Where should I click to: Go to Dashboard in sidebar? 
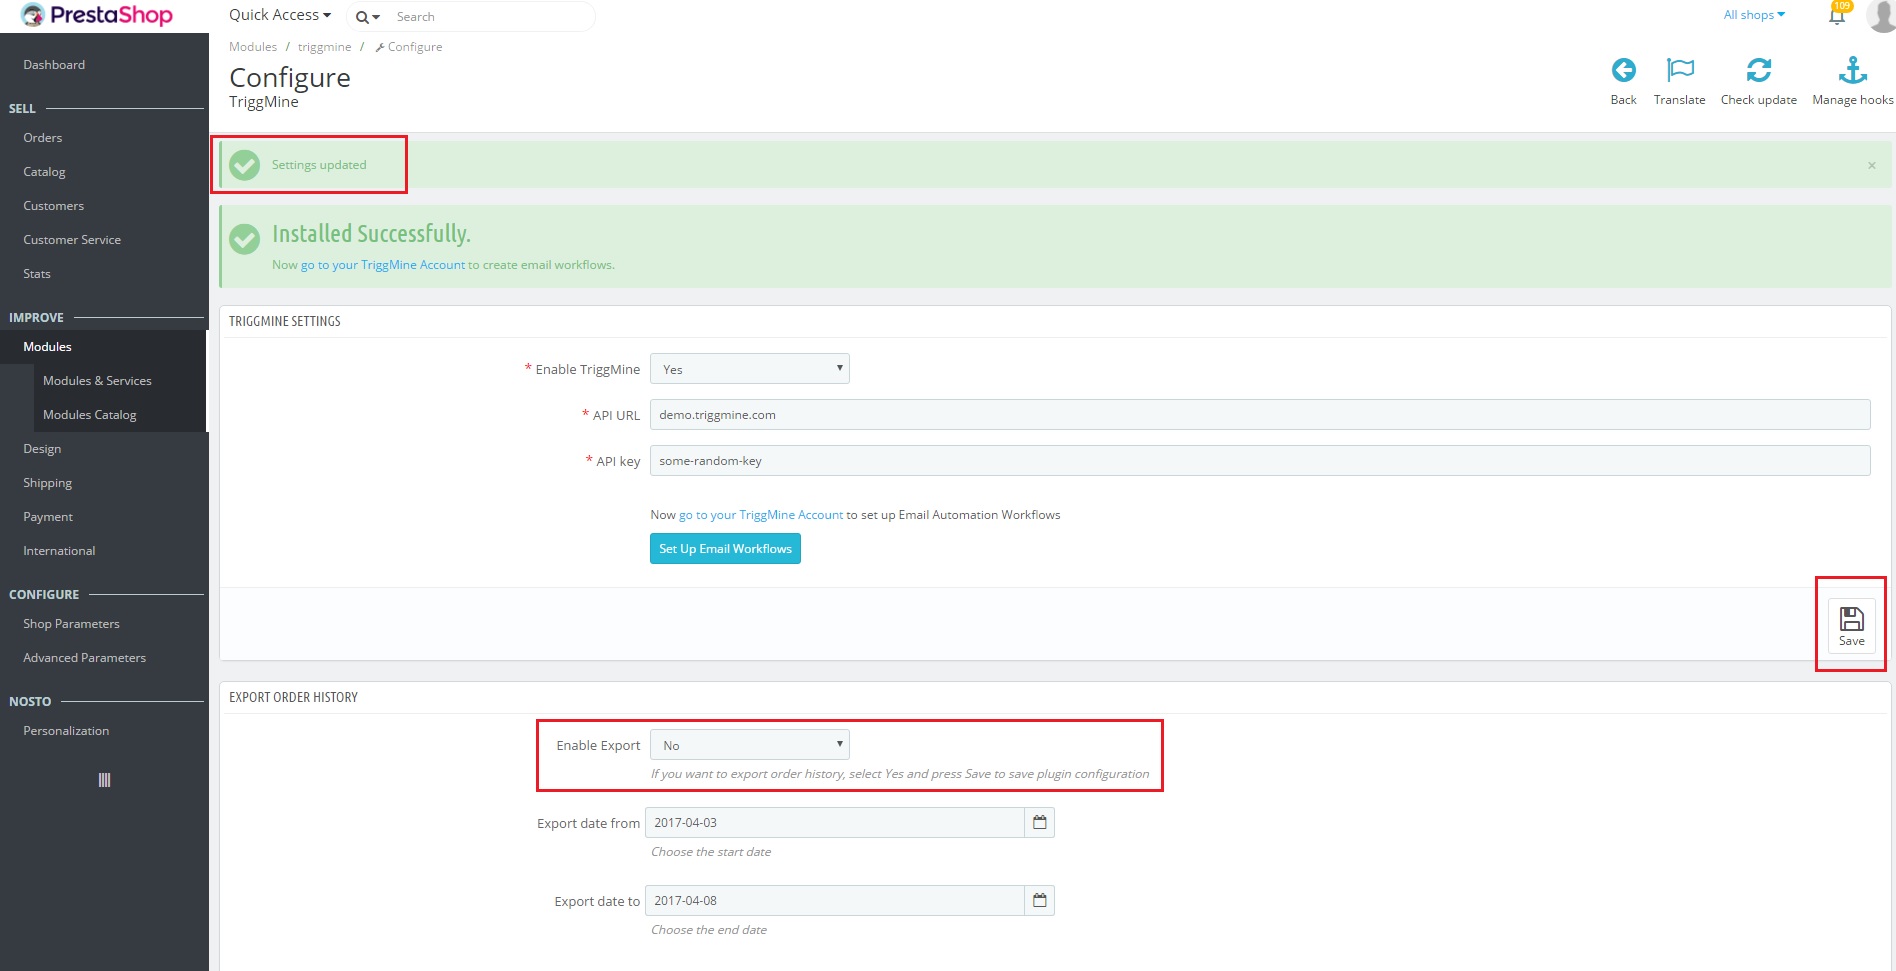click(54, 65)
